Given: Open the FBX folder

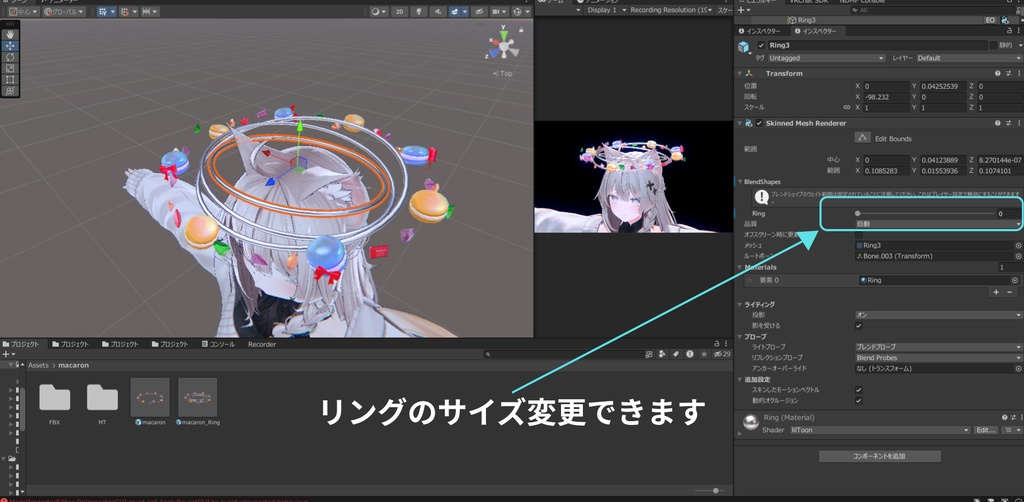Looking at the screenshot, I should (54, 403).
